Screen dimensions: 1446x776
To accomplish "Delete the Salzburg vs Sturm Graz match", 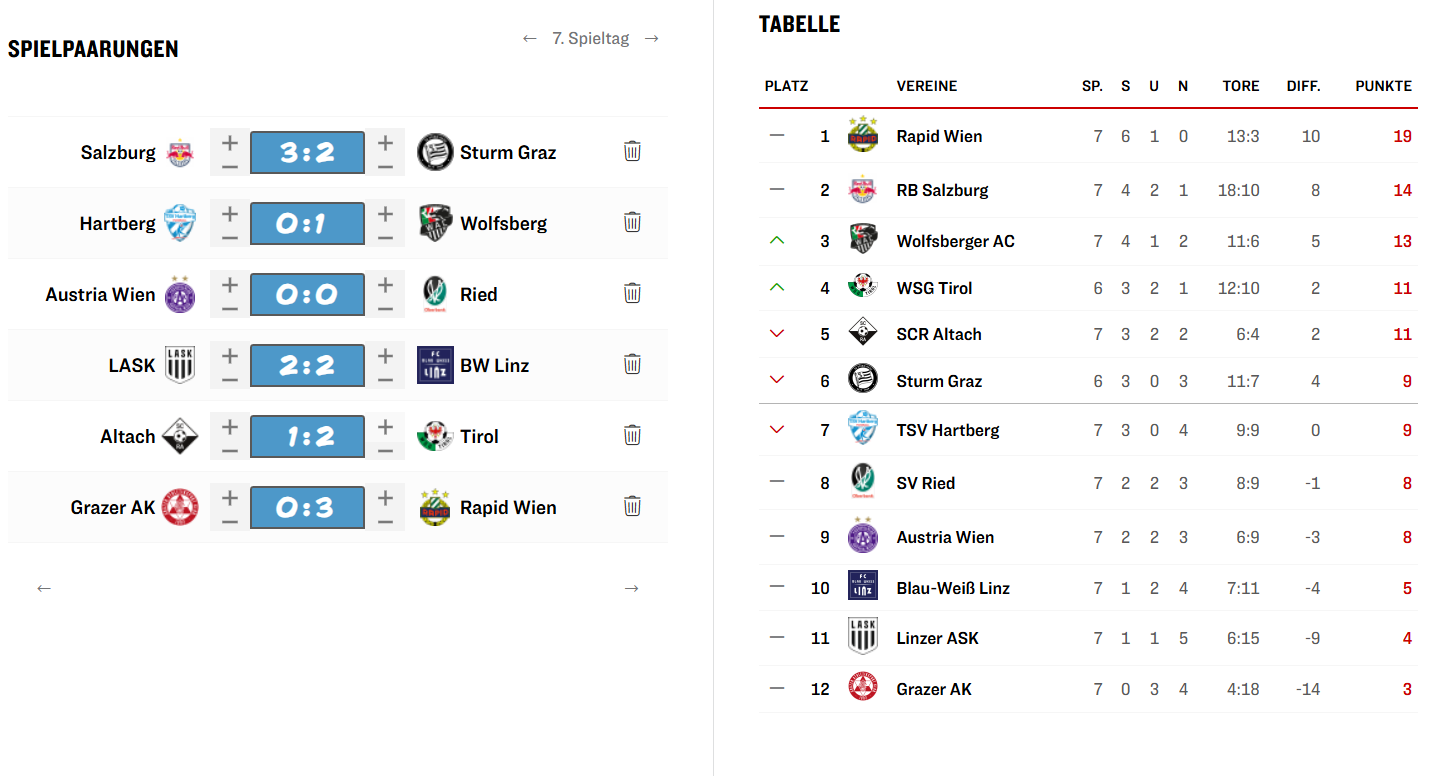I will coord(632,151).
